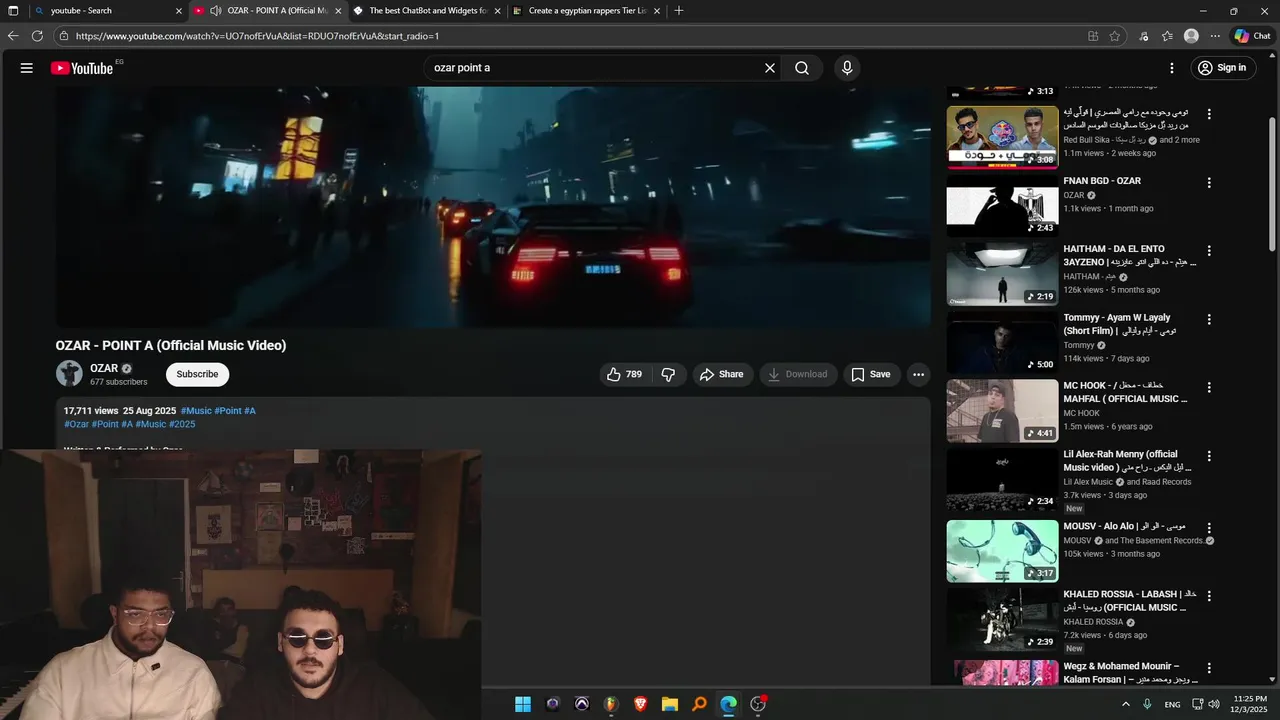Add page to favorites star icon
Viewport: 1280px width, 720px height.
[1115, 36]
